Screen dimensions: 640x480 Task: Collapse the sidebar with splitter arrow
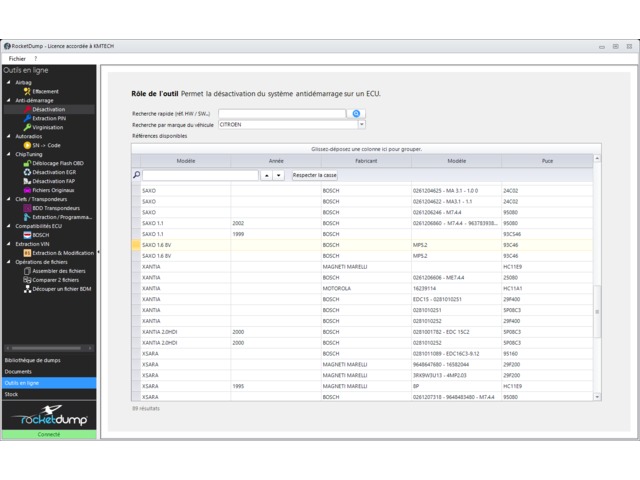[98, 252]
